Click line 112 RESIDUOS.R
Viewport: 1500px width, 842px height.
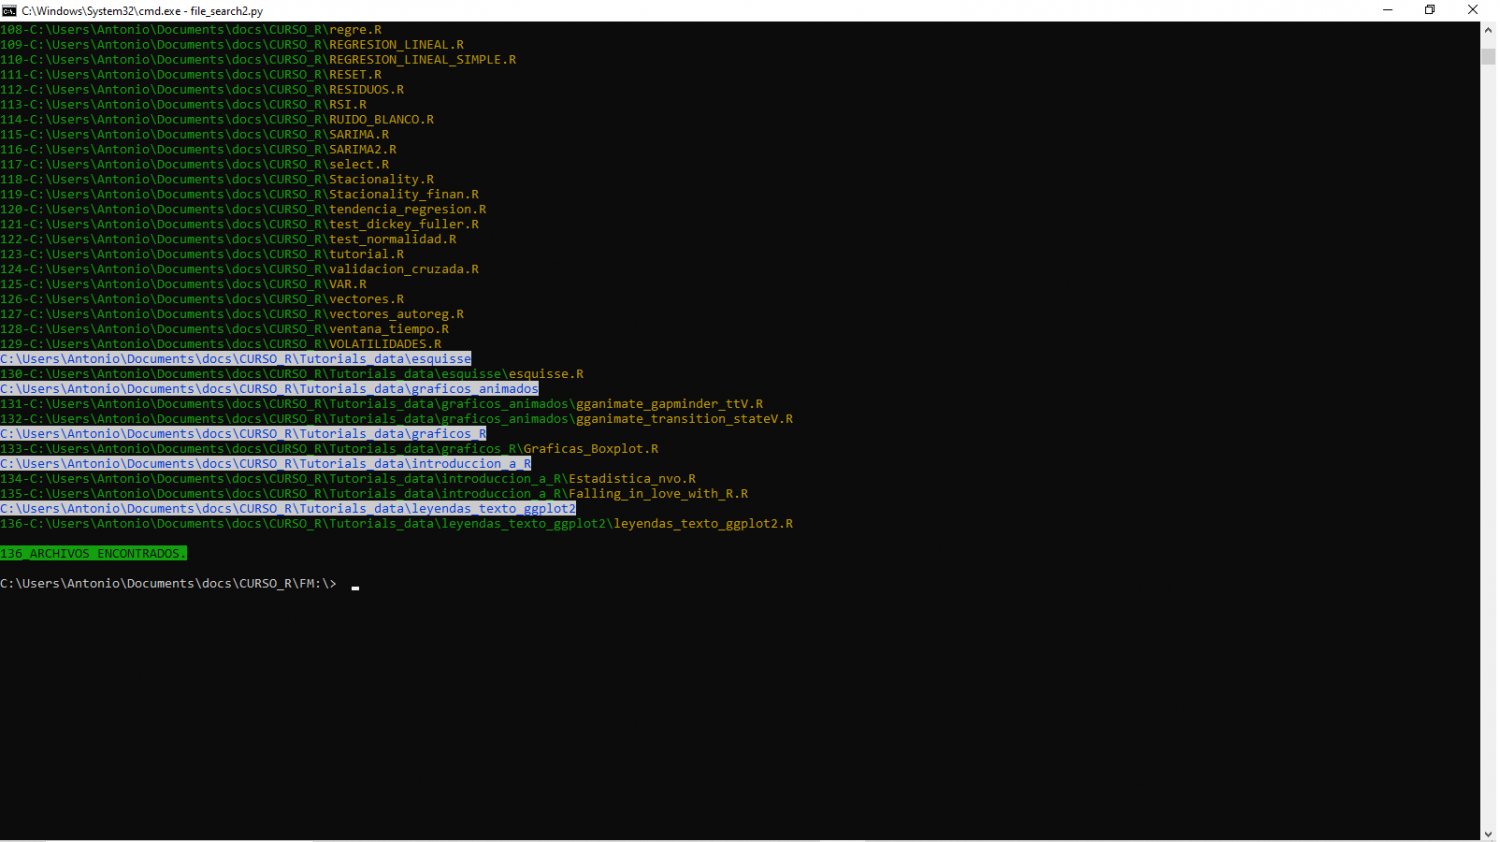[x=202, y=90]
